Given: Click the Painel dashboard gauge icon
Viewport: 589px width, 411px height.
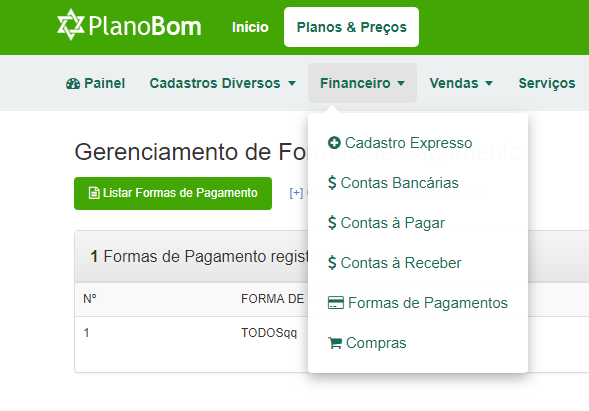Looking at the screenshot, I should pos(73,83).
